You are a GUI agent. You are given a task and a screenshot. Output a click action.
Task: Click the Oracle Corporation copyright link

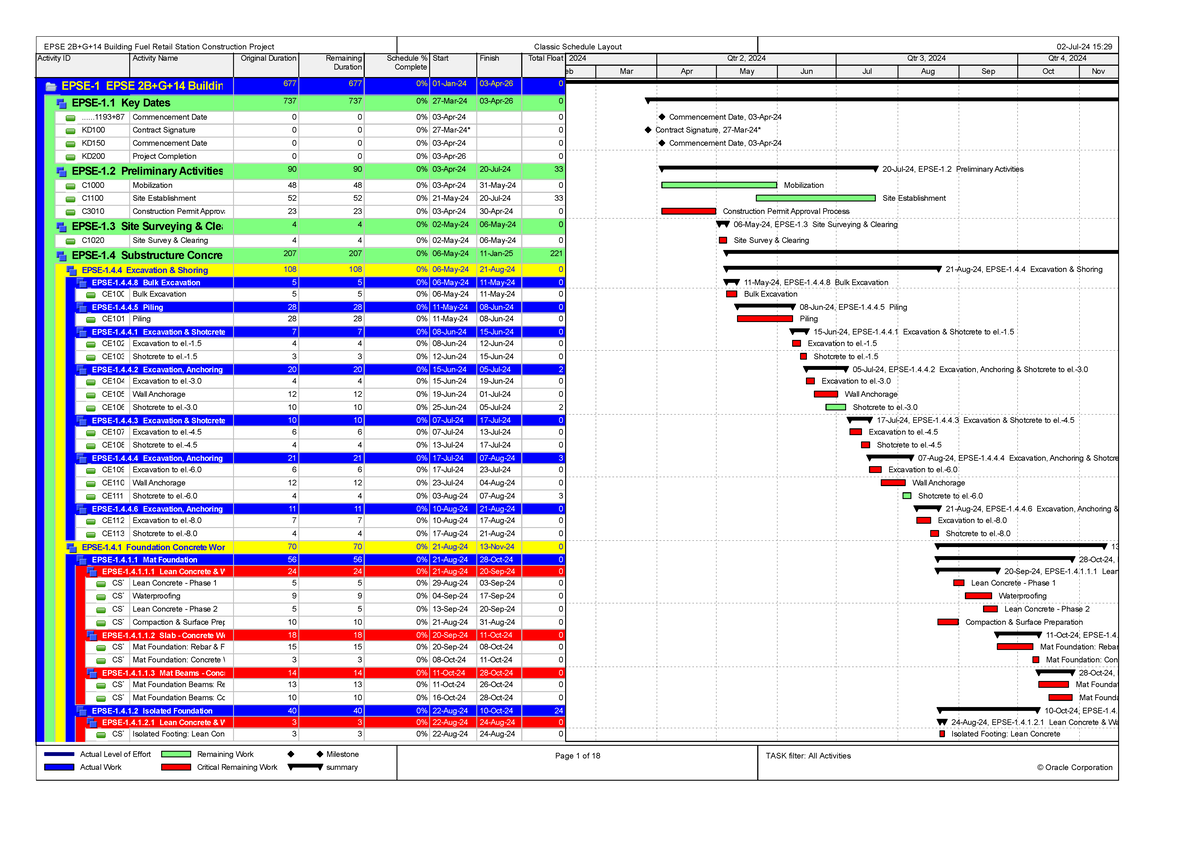pyautogui.click(x=1075, y=767)
